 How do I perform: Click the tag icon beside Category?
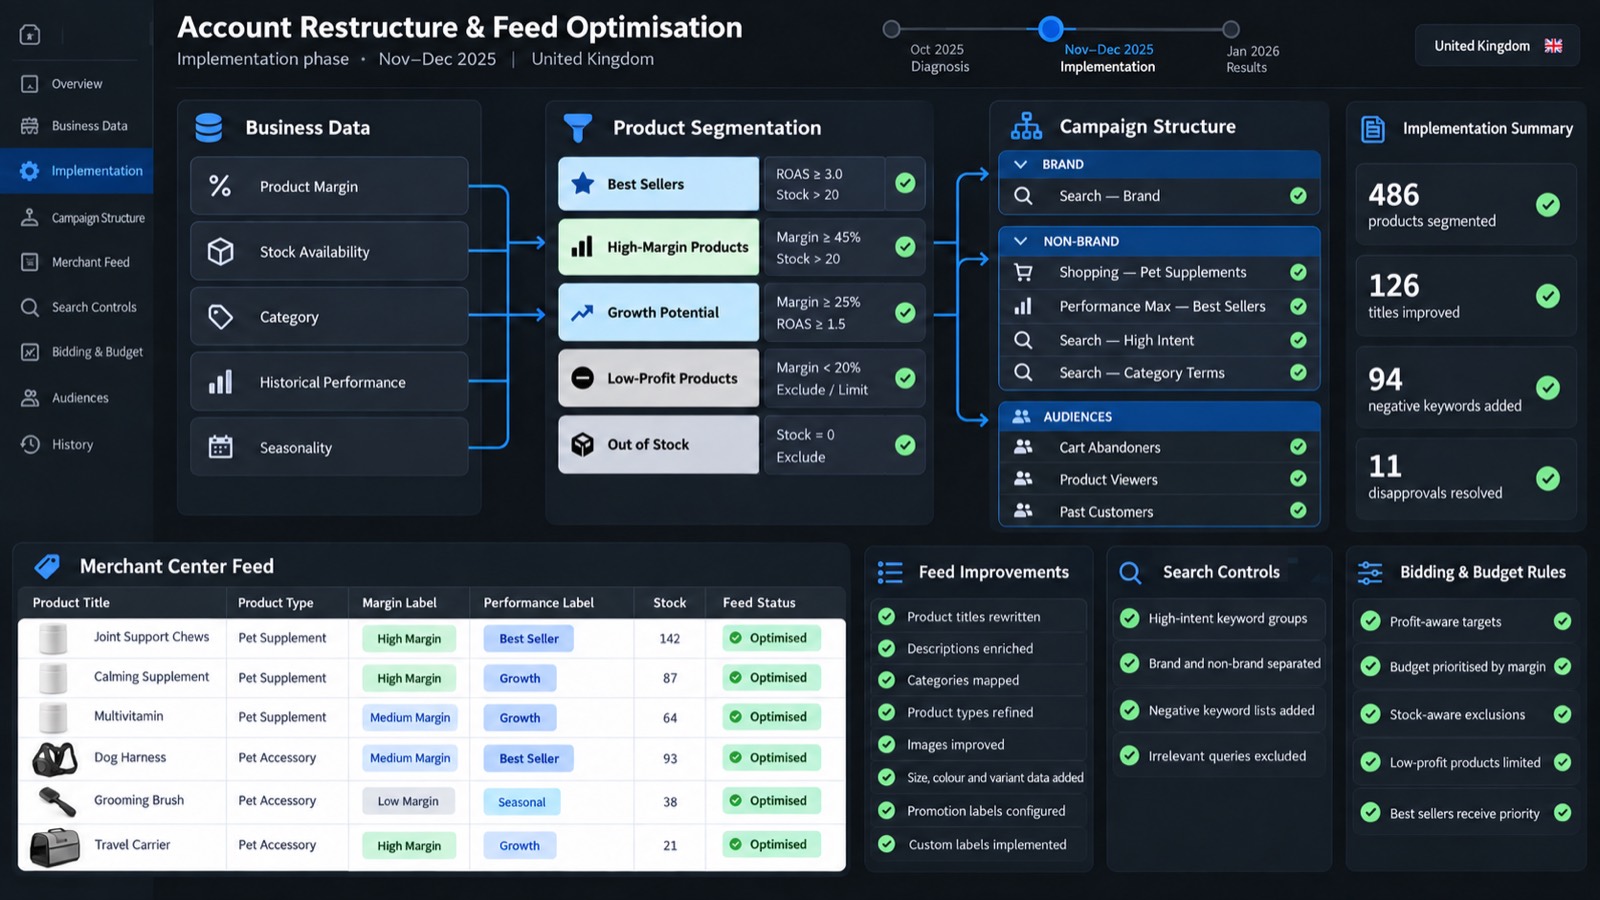coord(220,317)
